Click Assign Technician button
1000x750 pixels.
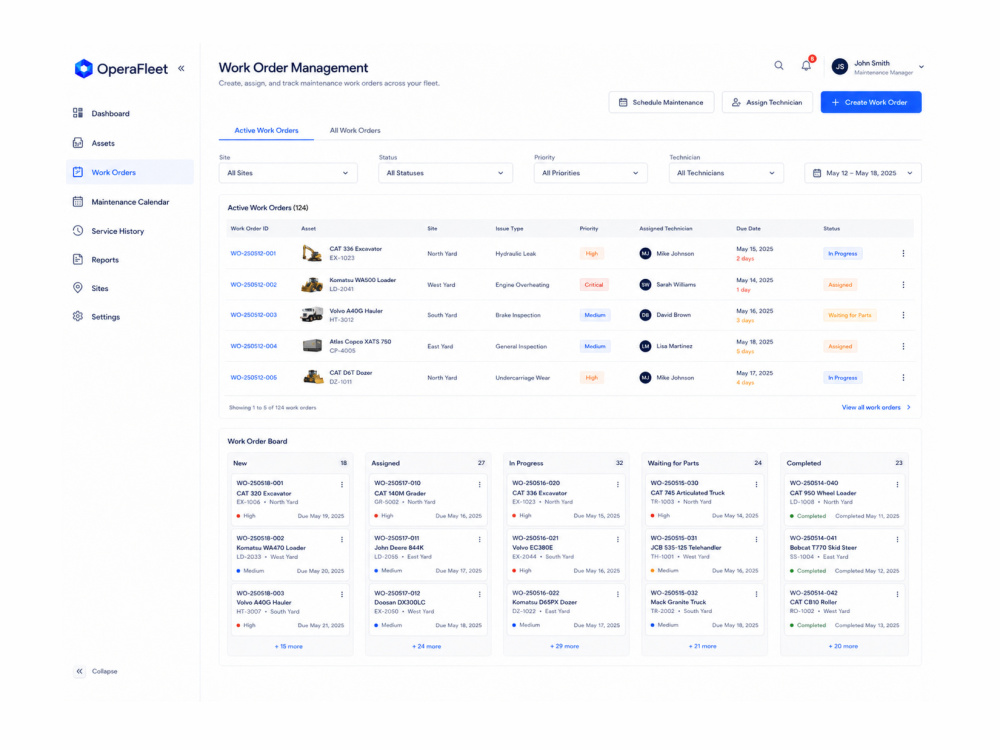(767, 102)
